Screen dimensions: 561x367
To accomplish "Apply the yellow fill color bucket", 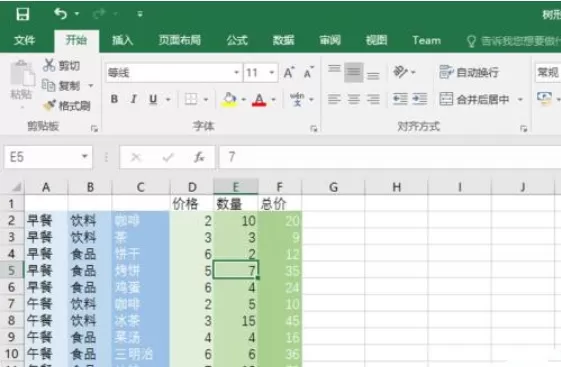I will pos(230,99).
